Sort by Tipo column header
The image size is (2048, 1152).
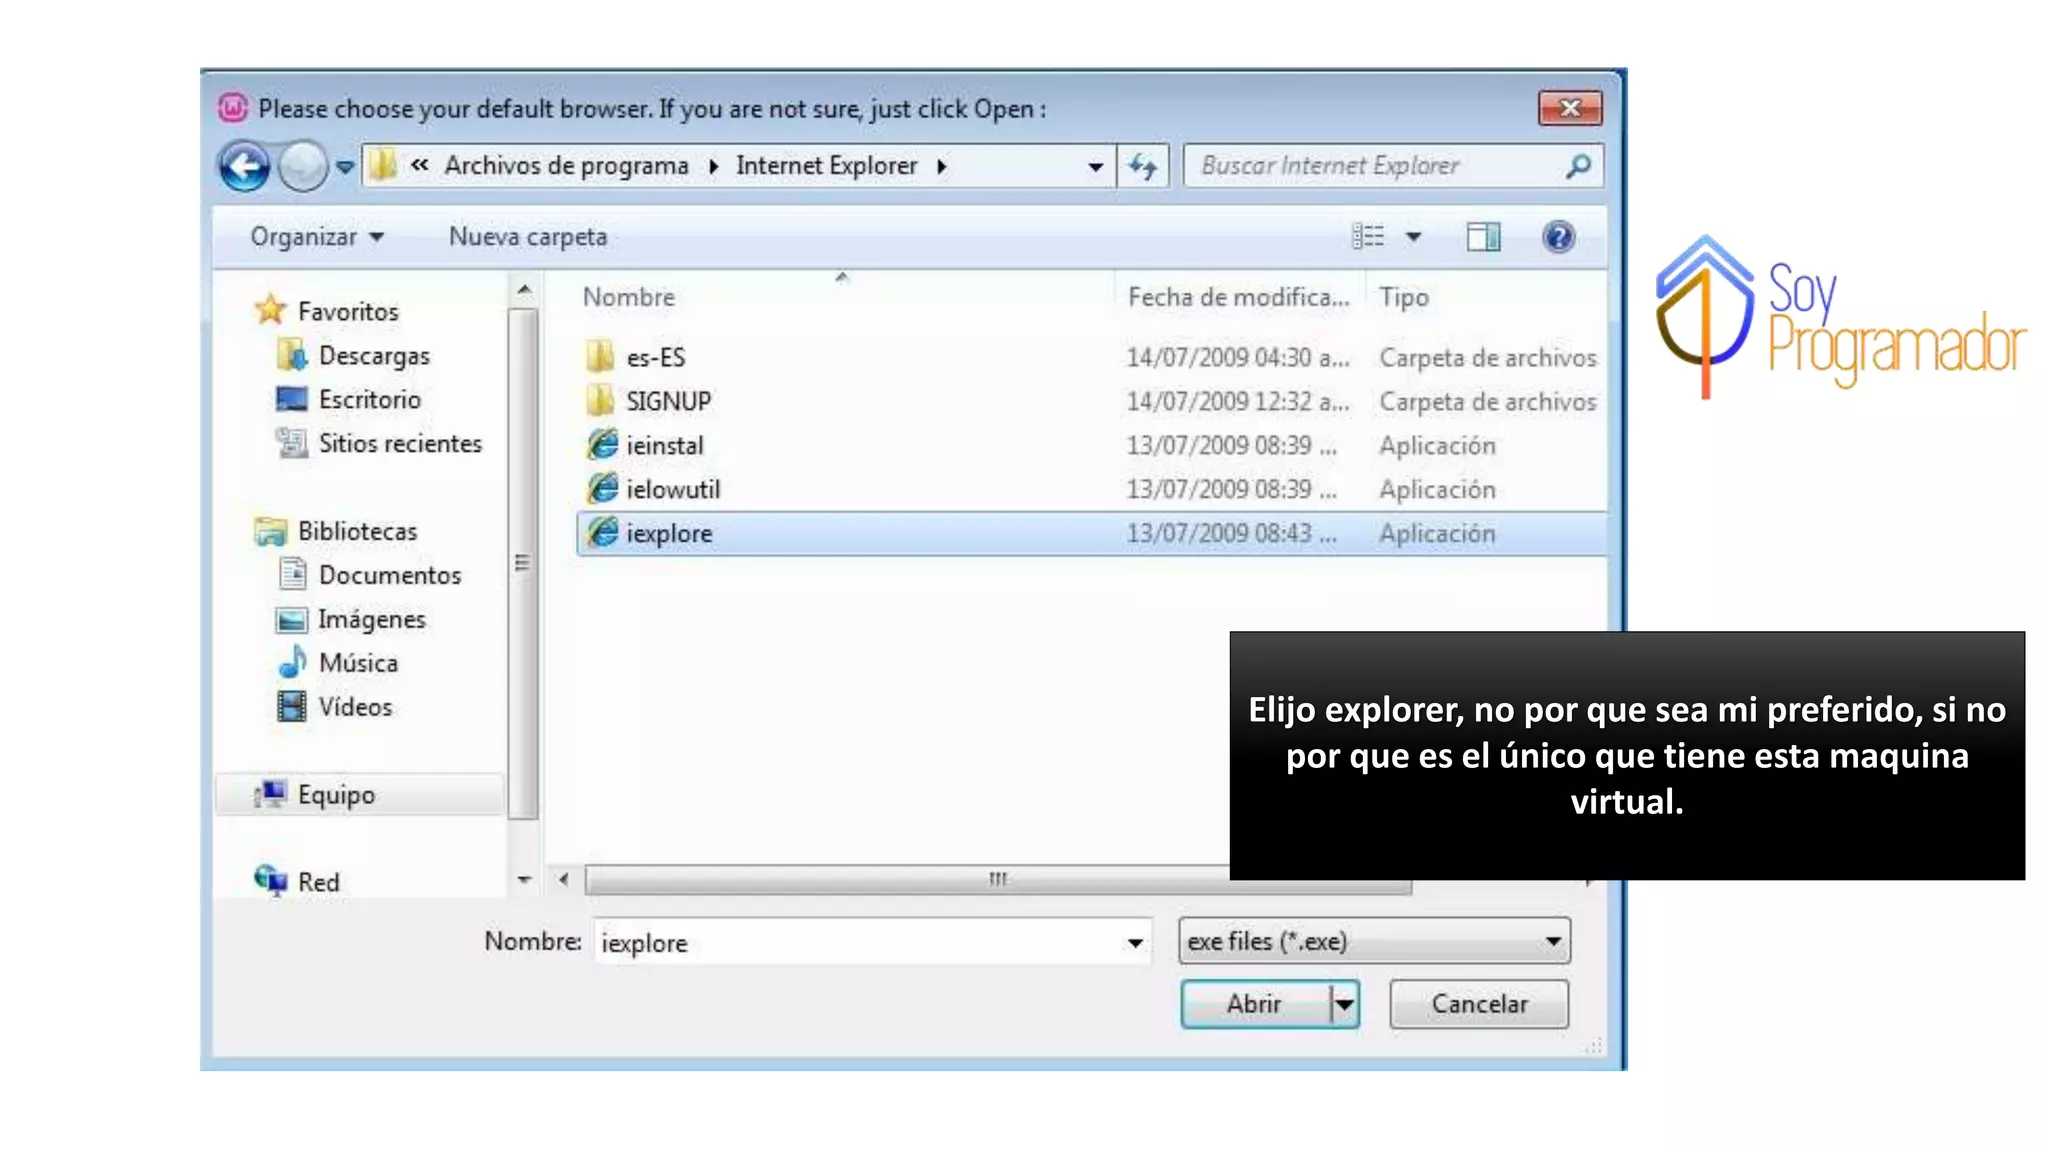tap(1403, 297)
